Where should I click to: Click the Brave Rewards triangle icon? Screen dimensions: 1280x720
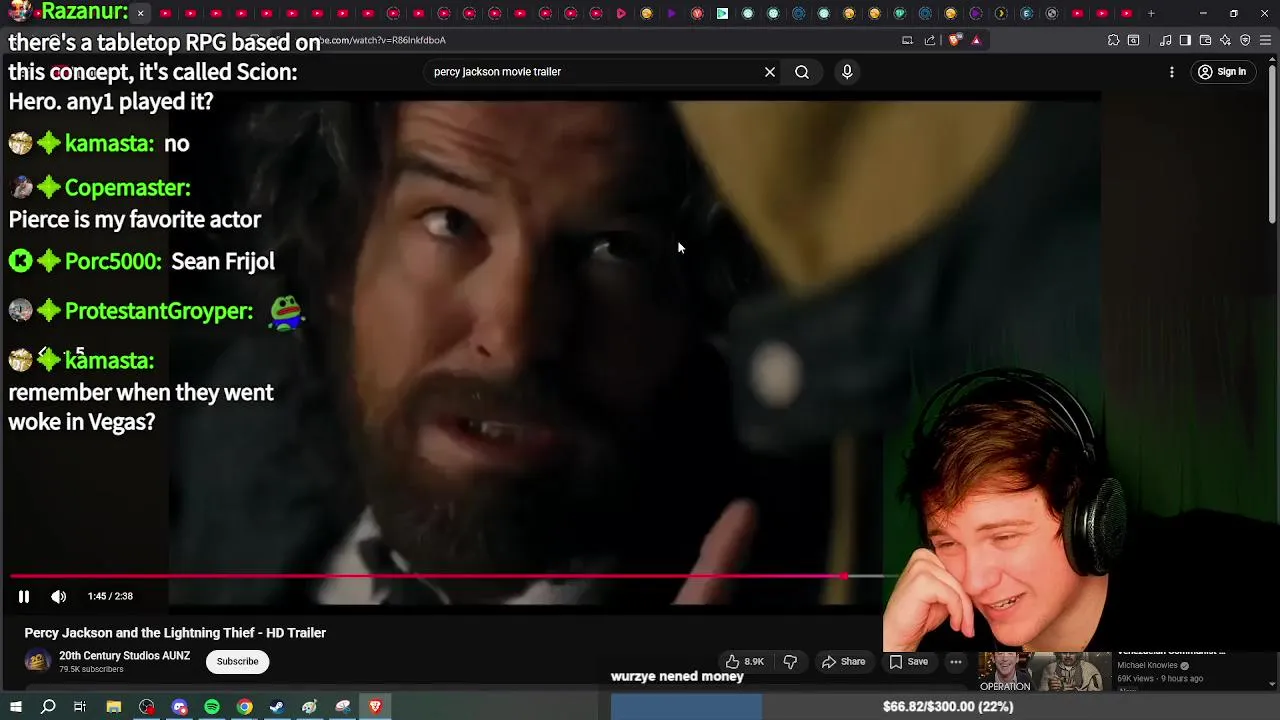point(976,40)
